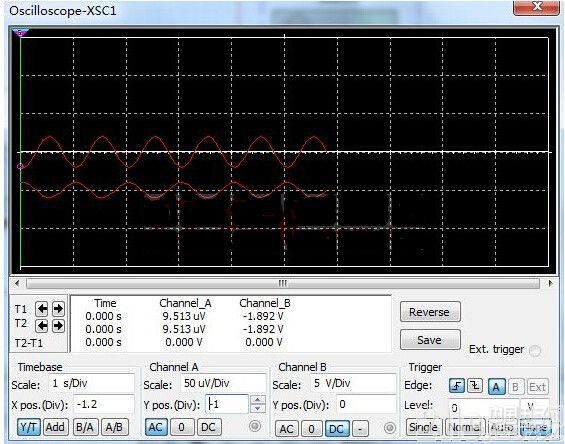Switch to Add display mode
The height and width of the screenshot is (444, 565).
55,427
